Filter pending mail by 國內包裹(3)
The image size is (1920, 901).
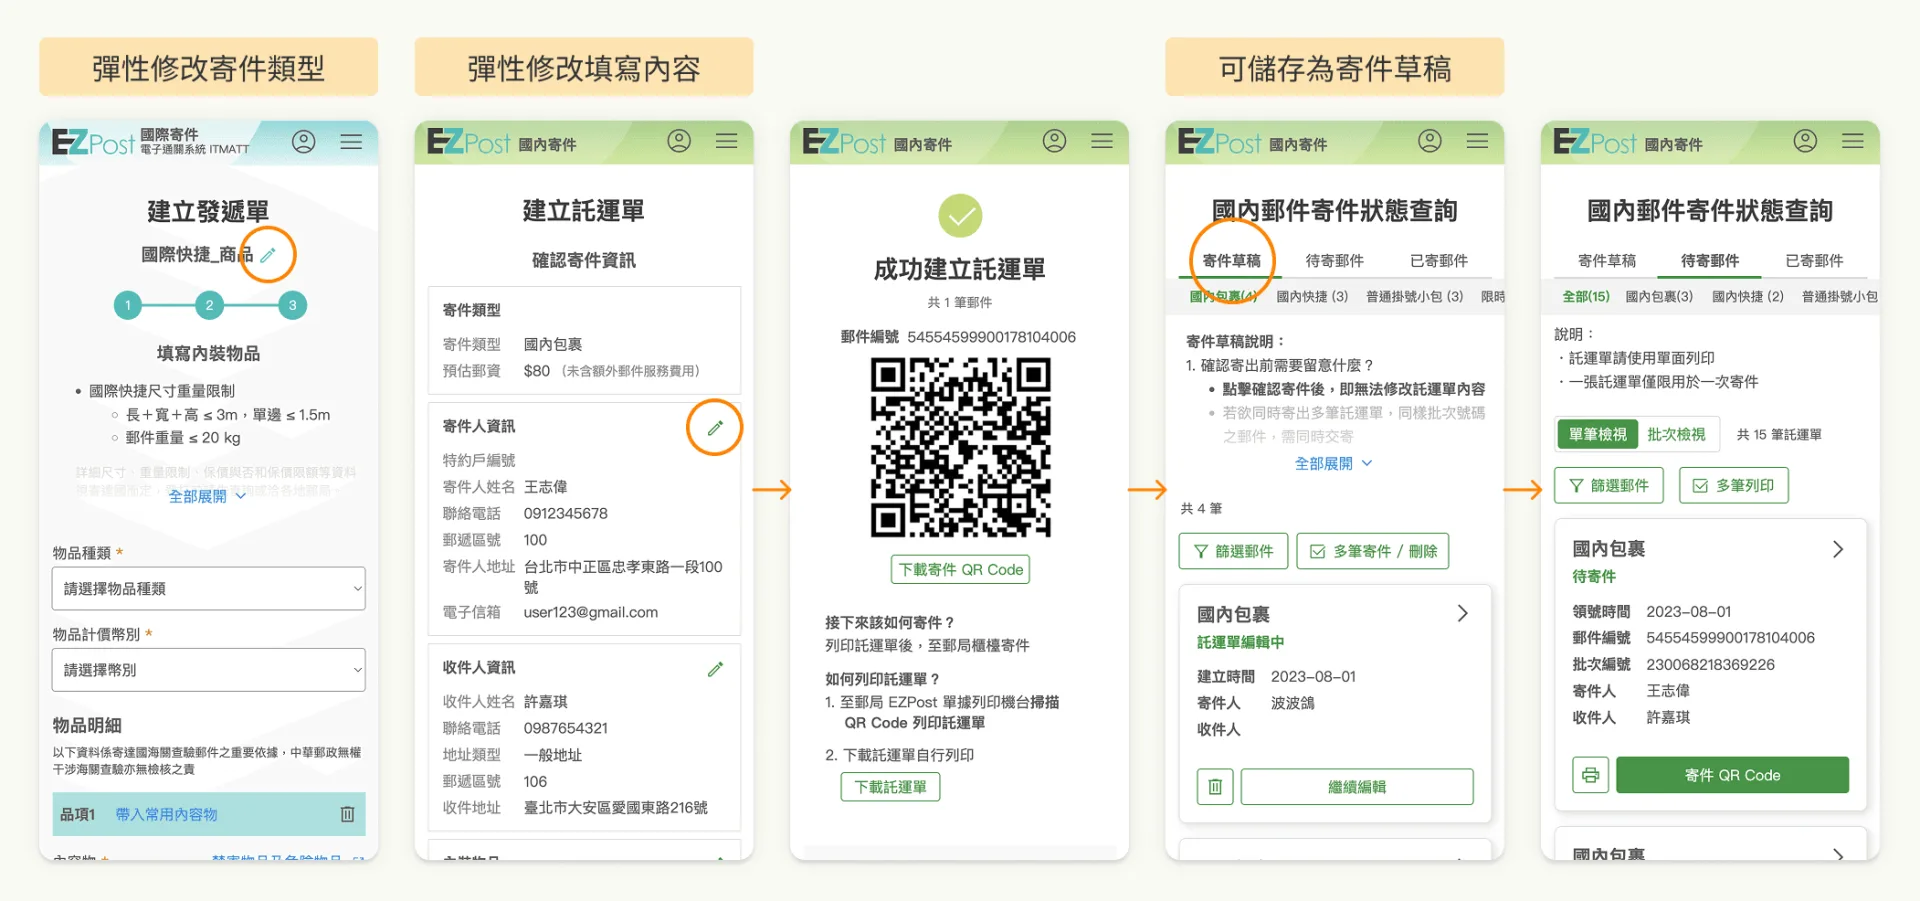click(1660, 297)
